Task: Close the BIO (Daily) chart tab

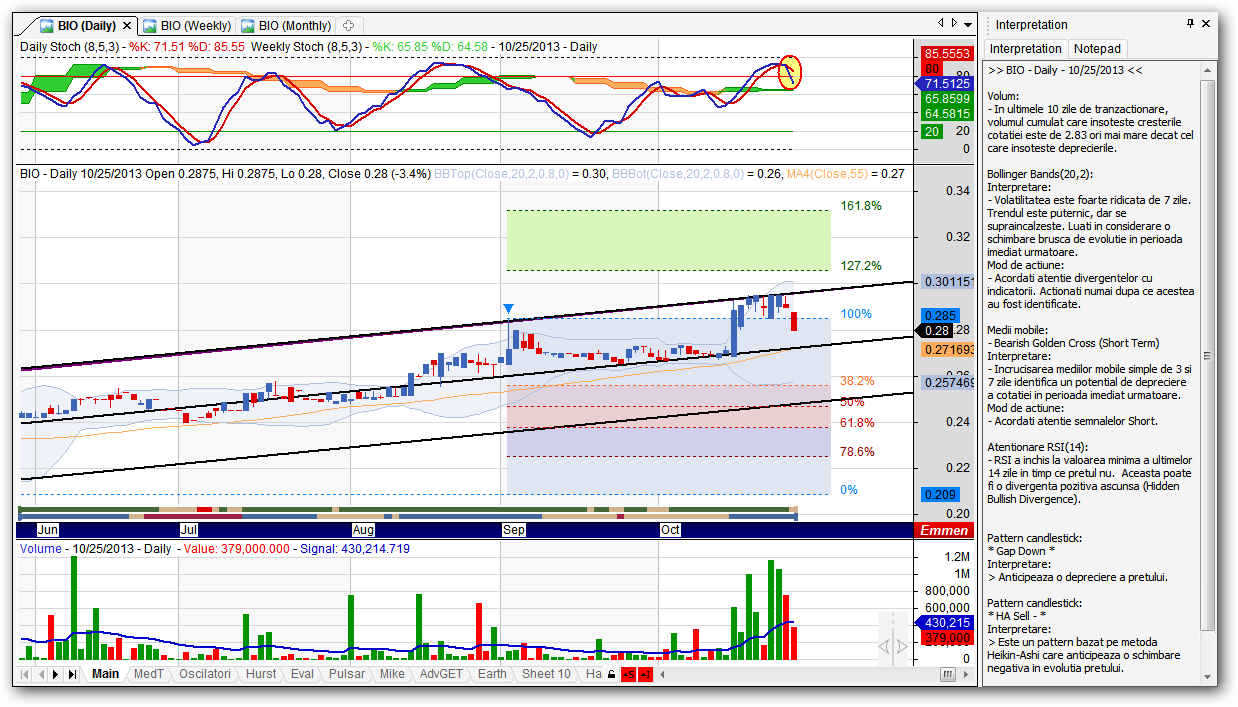Action: [127, 25]
